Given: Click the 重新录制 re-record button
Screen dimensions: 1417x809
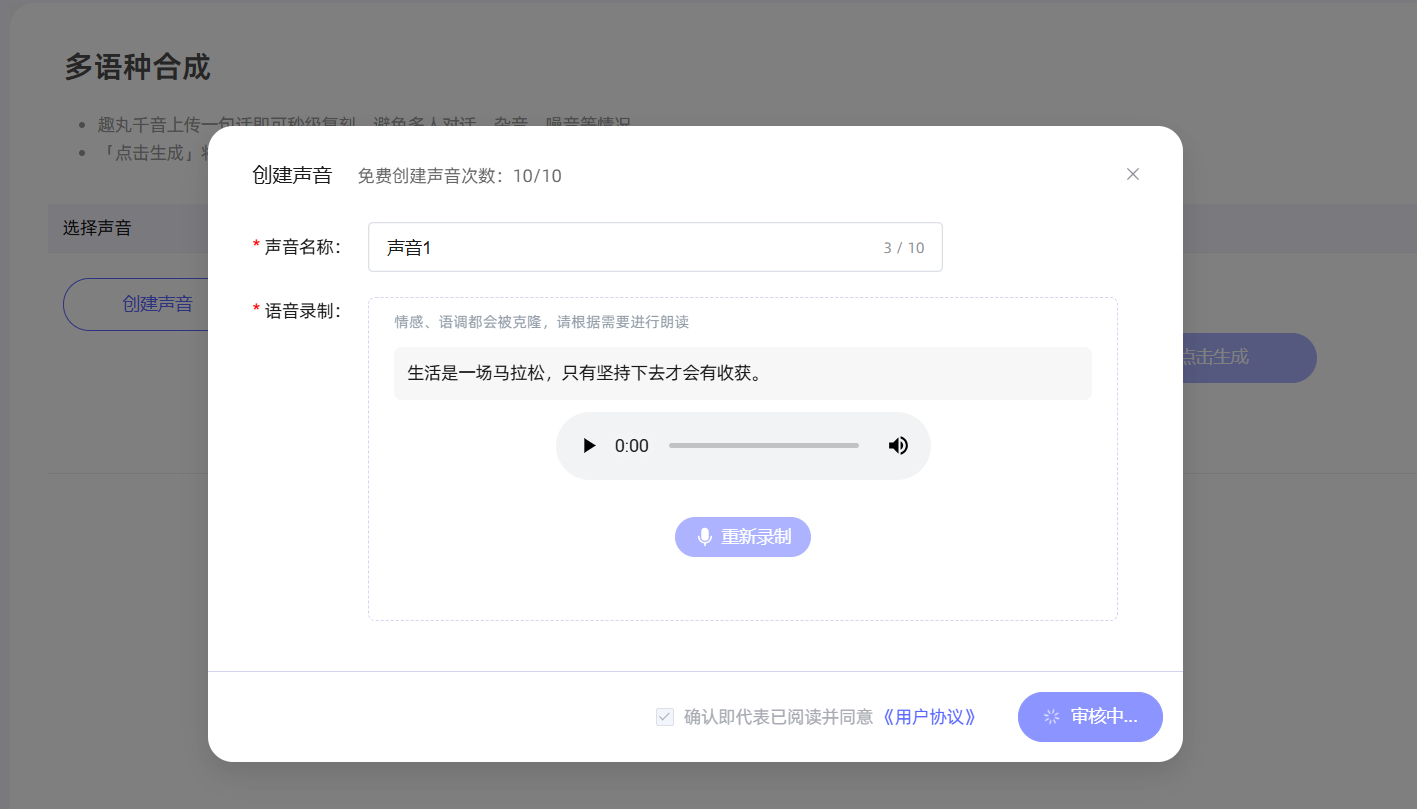Looking at the screenshot, I should point(743,536).
